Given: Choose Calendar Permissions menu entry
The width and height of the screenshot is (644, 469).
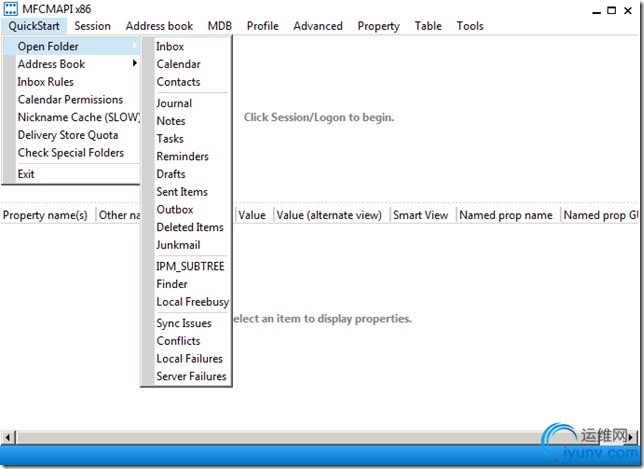Looking at the screenshot, I should pyautogui.click(x=72, y=99).
